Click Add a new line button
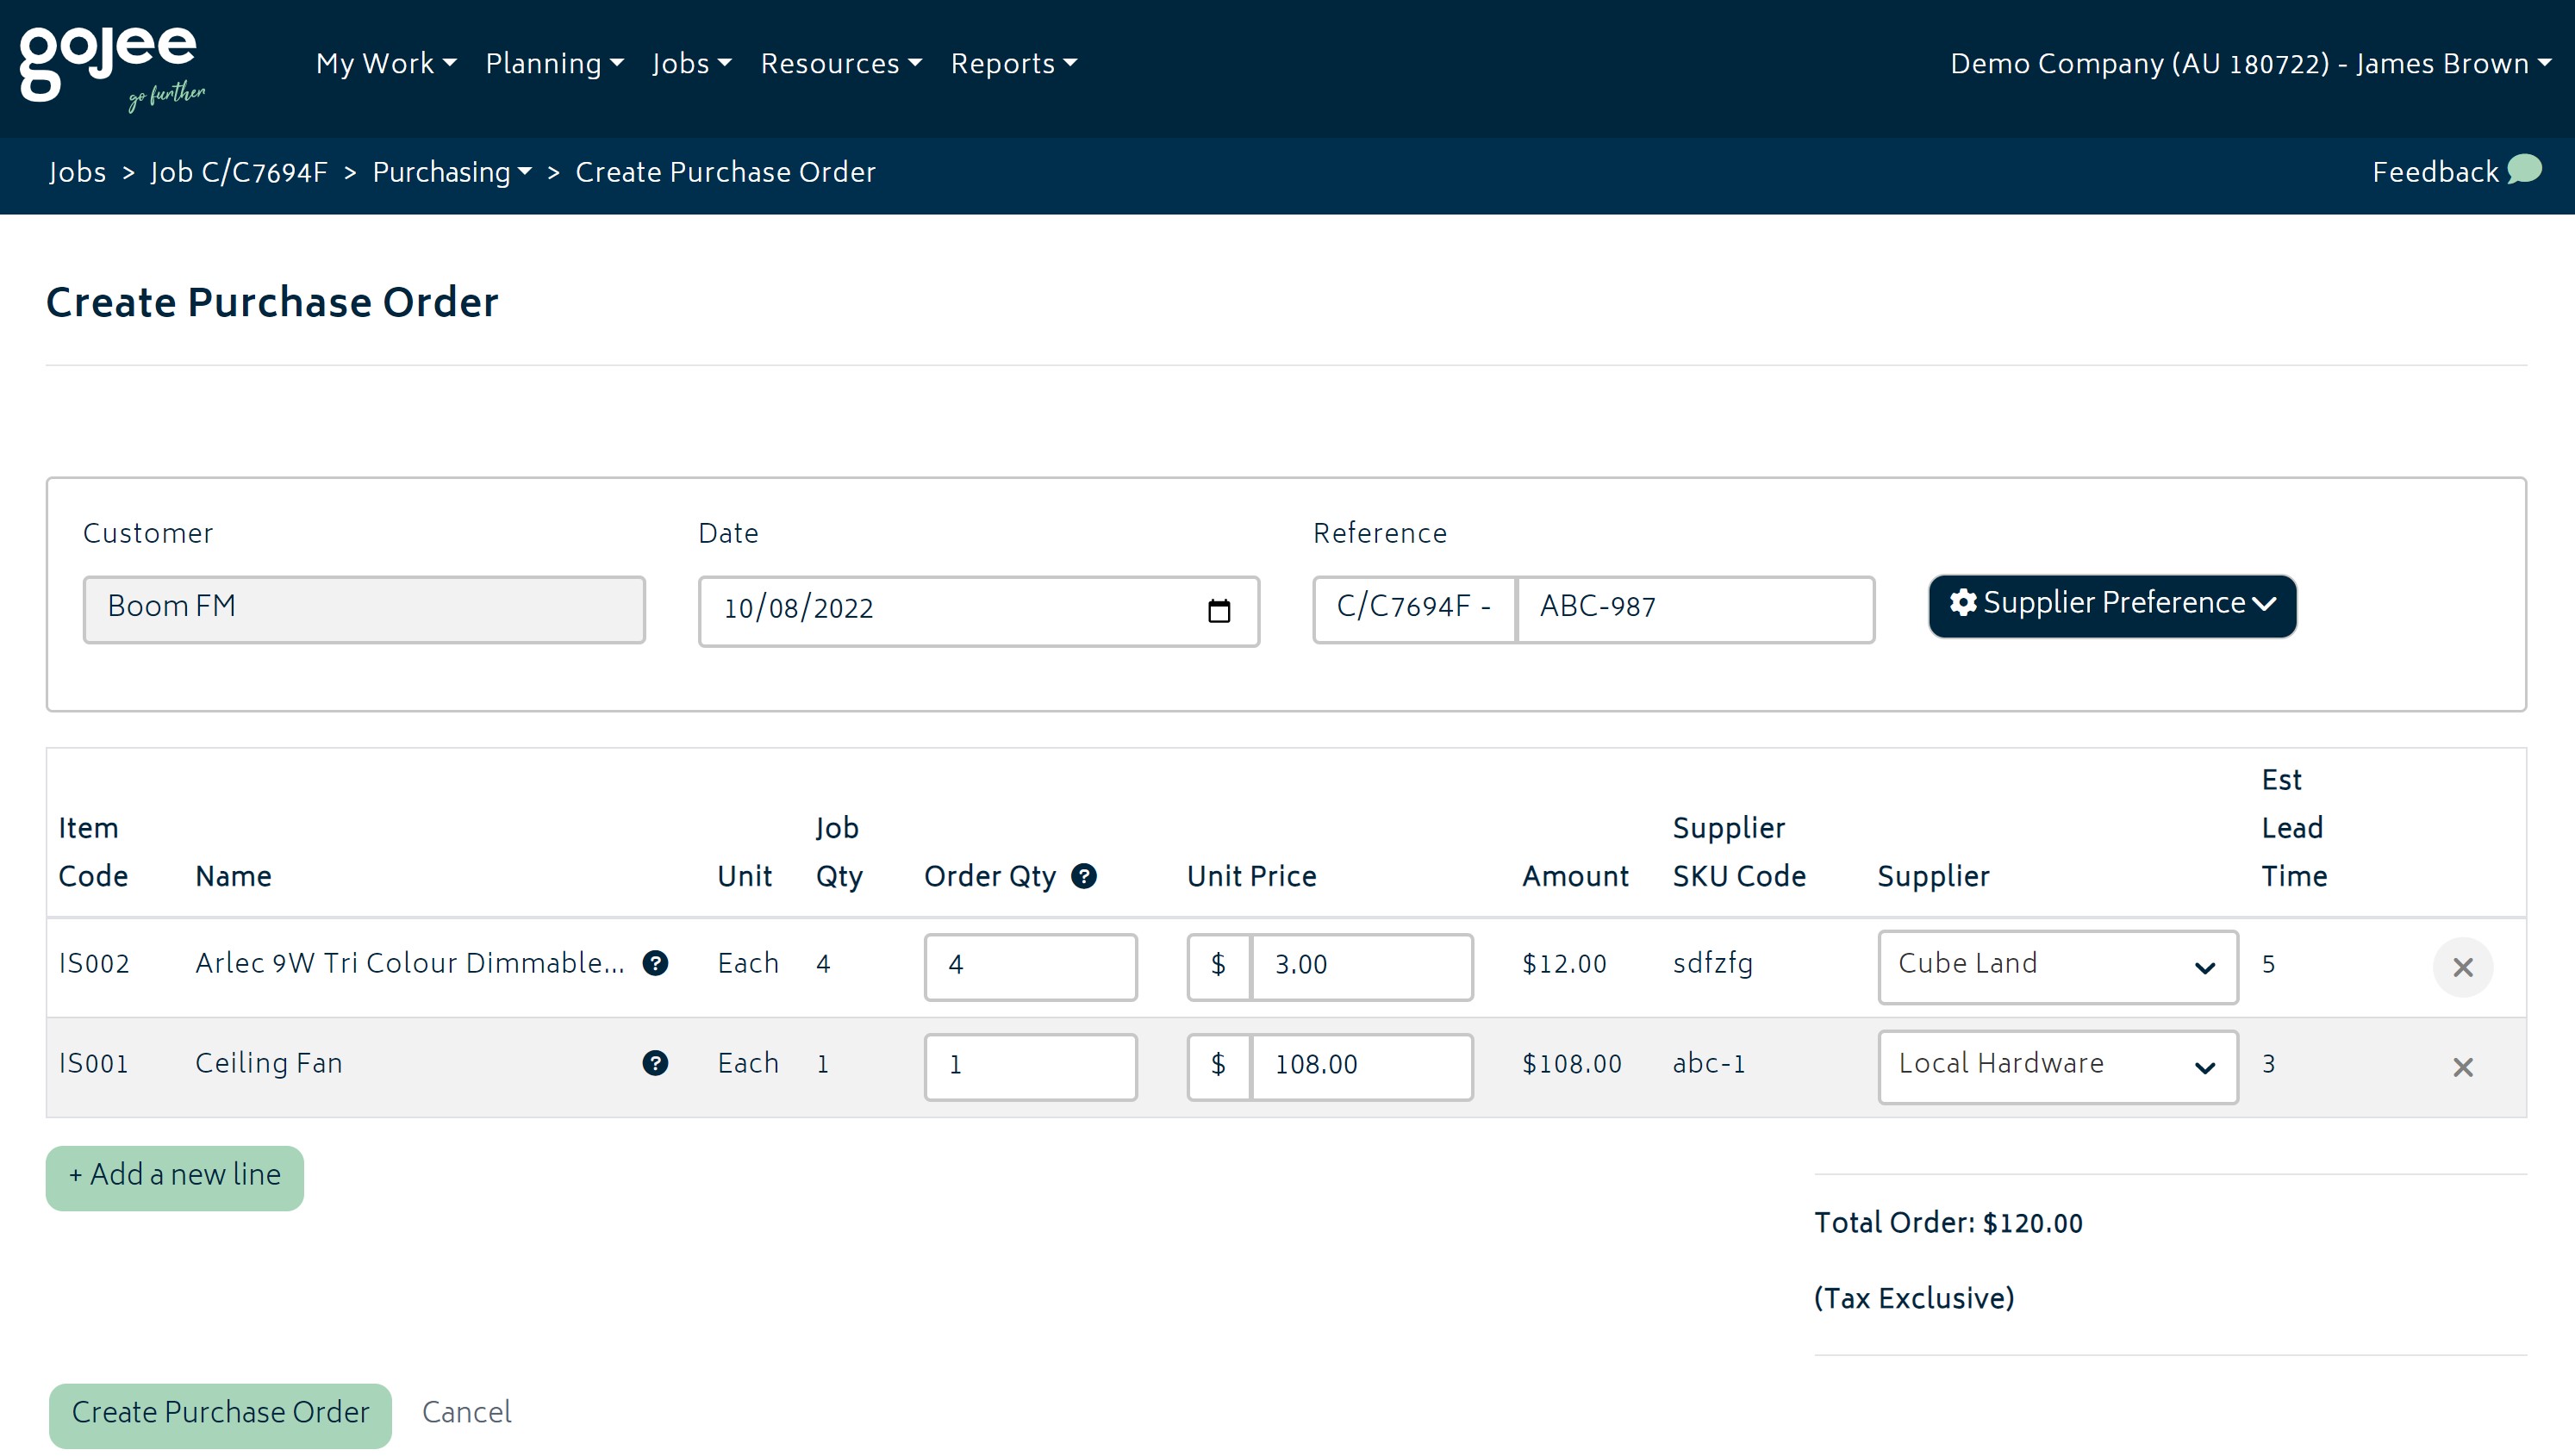The width and height of the screenshot is (2575, 1456). point(173,1175)
